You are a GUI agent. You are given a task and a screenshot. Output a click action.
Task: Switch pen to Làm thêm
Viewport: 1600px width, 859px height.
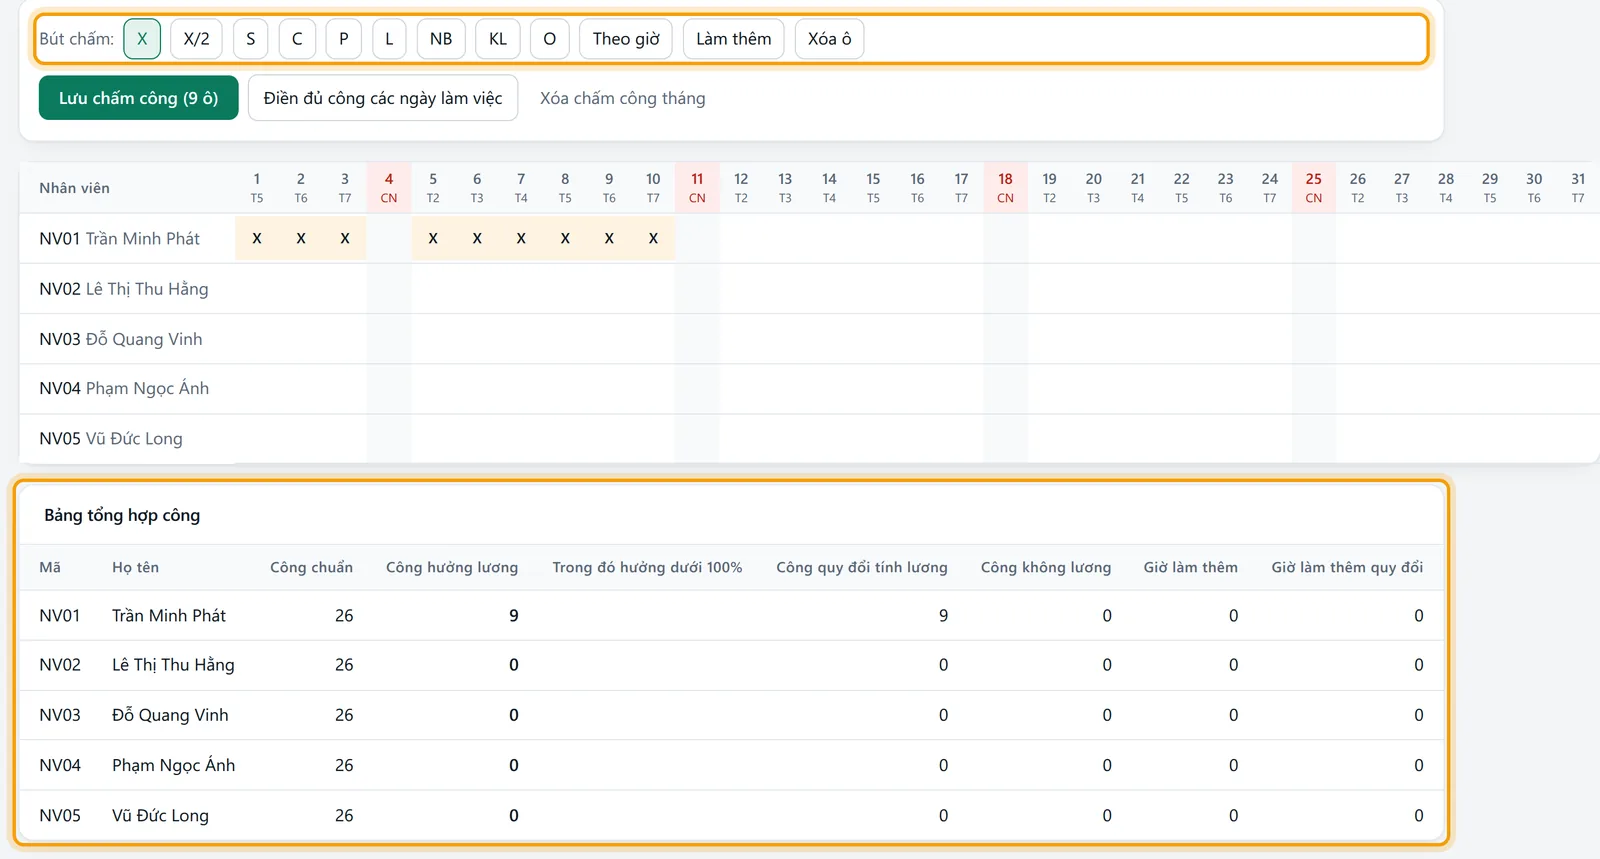[734, 39]
